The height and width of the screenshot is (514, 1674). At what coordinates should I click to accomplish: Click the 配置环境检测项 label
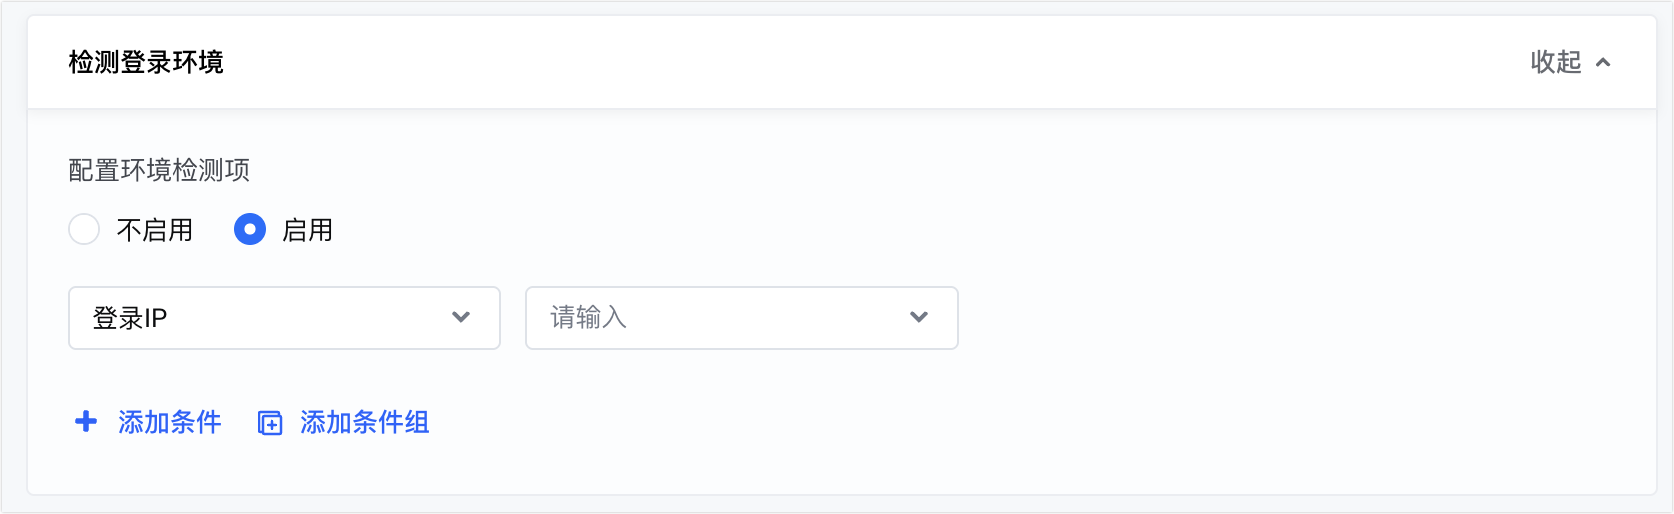(159, 170)
